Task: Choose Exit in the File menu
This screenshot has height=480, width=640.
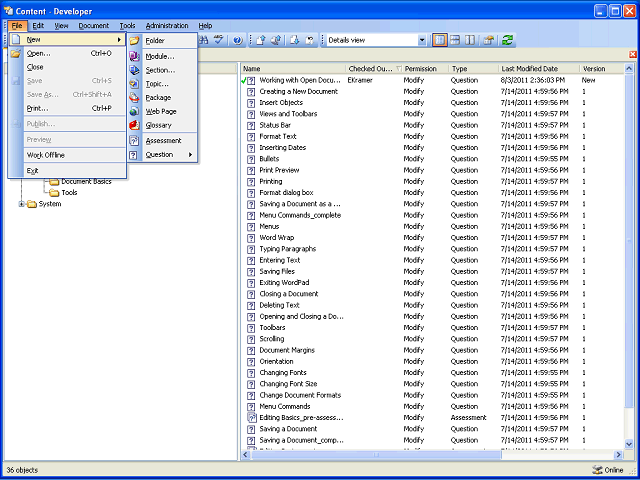Action: (x=67, y=171)
